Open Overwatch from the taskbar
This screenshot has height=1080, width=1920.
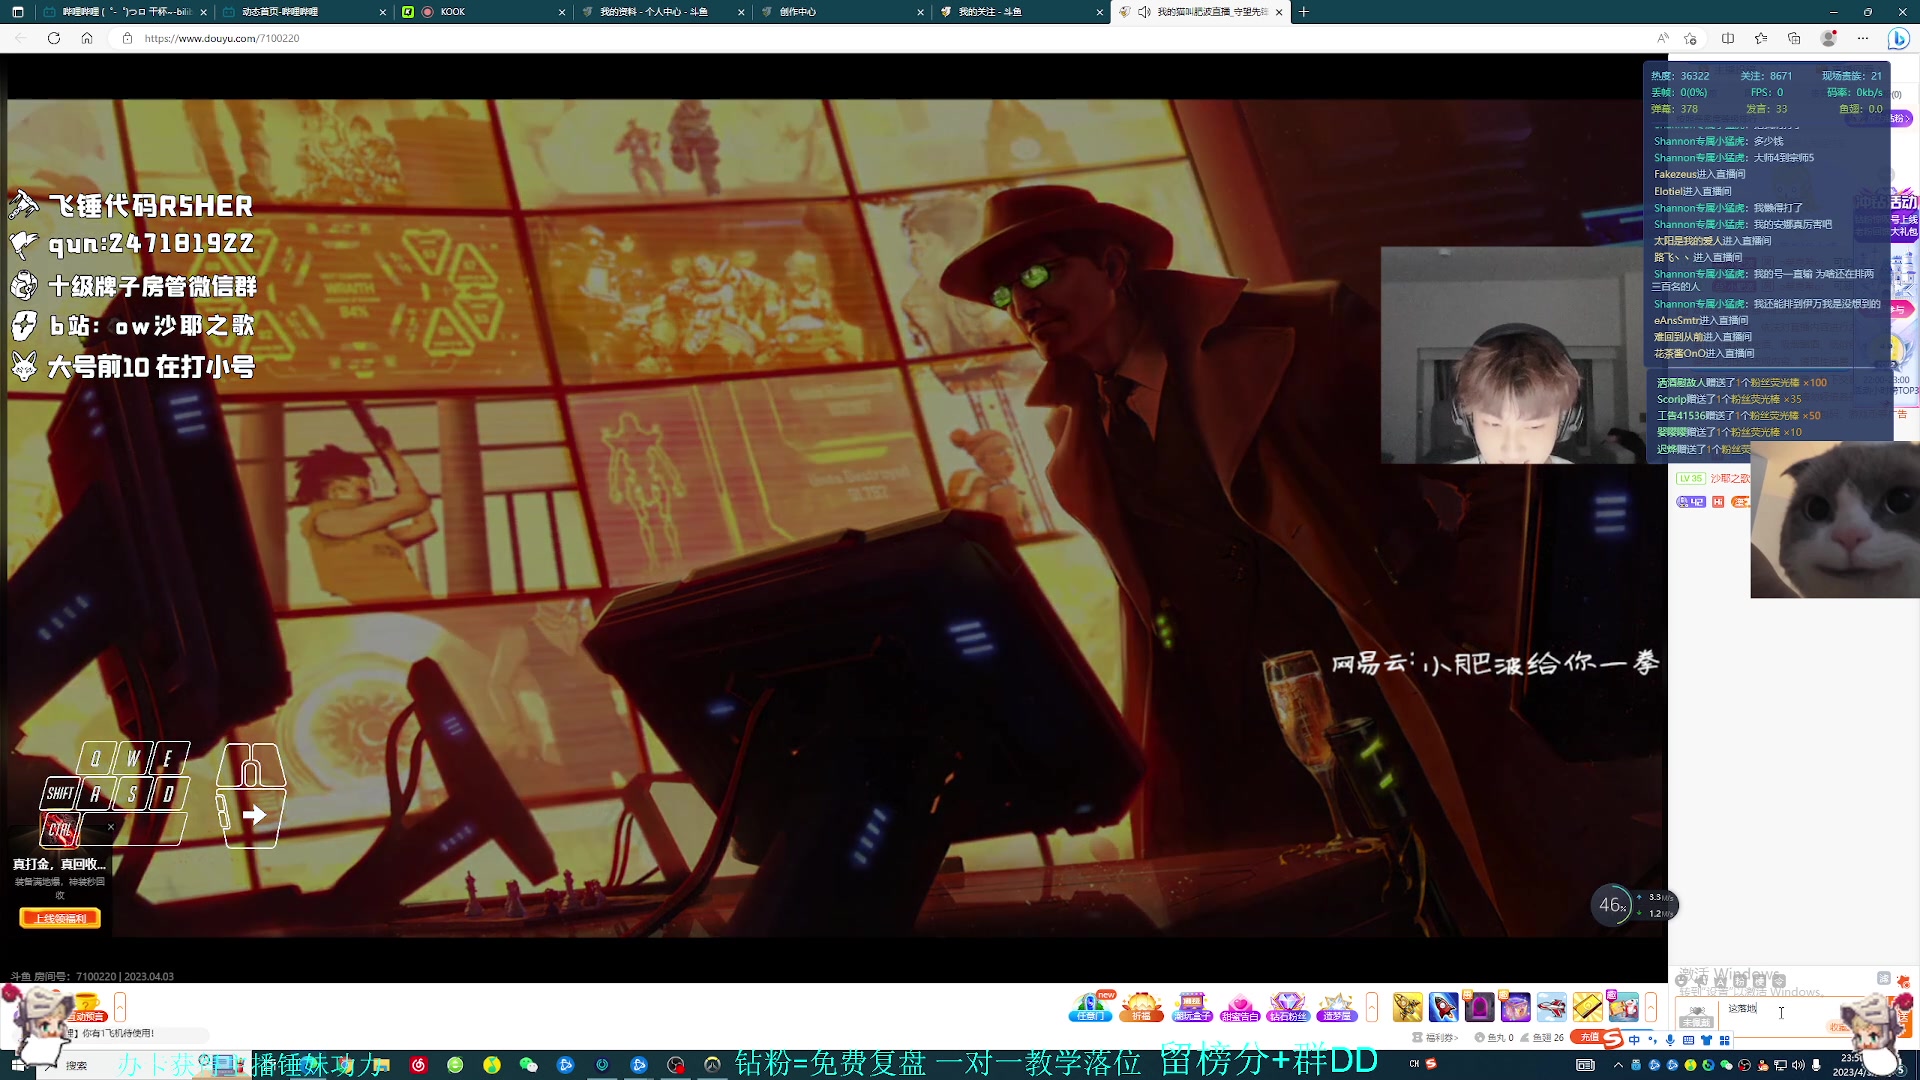(x=712, y=1065)
